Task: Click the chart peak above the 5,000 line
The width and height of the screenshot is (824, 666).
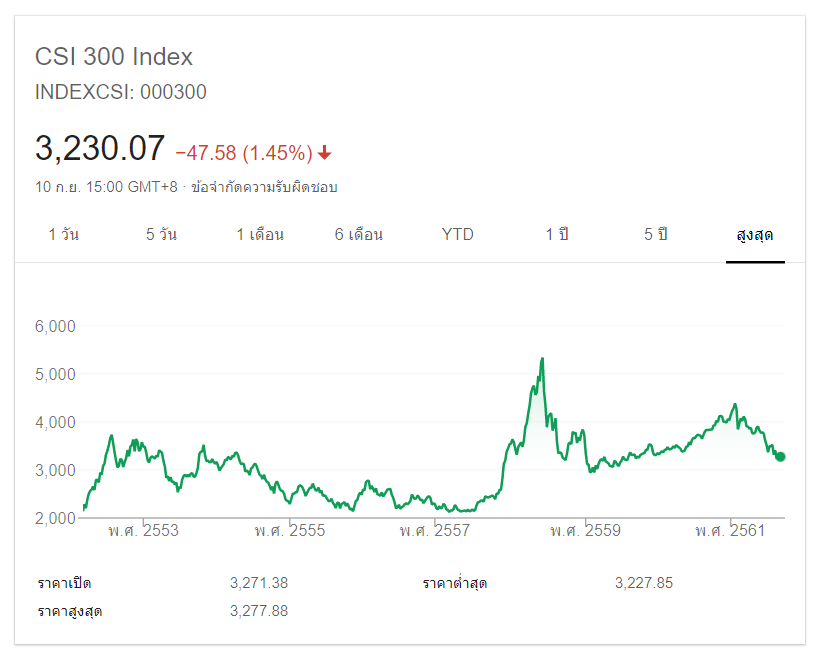Action: point(542,359)
